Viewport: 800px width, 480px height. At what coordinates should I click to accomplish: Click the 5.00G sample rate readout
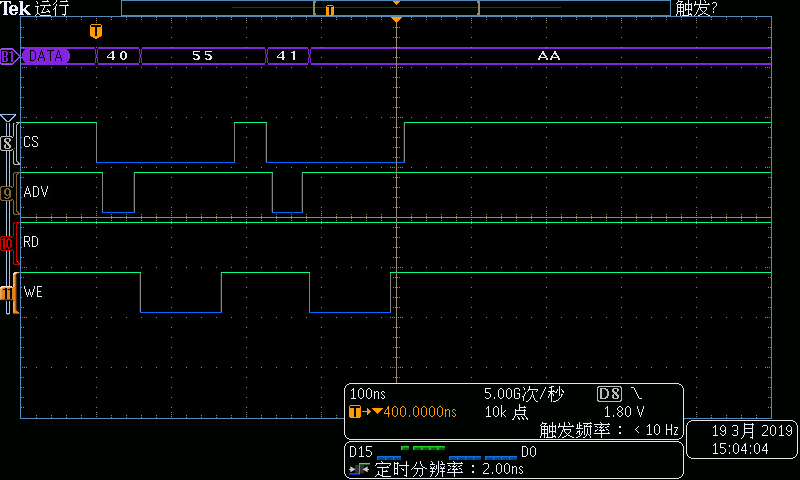coord(523,394)
